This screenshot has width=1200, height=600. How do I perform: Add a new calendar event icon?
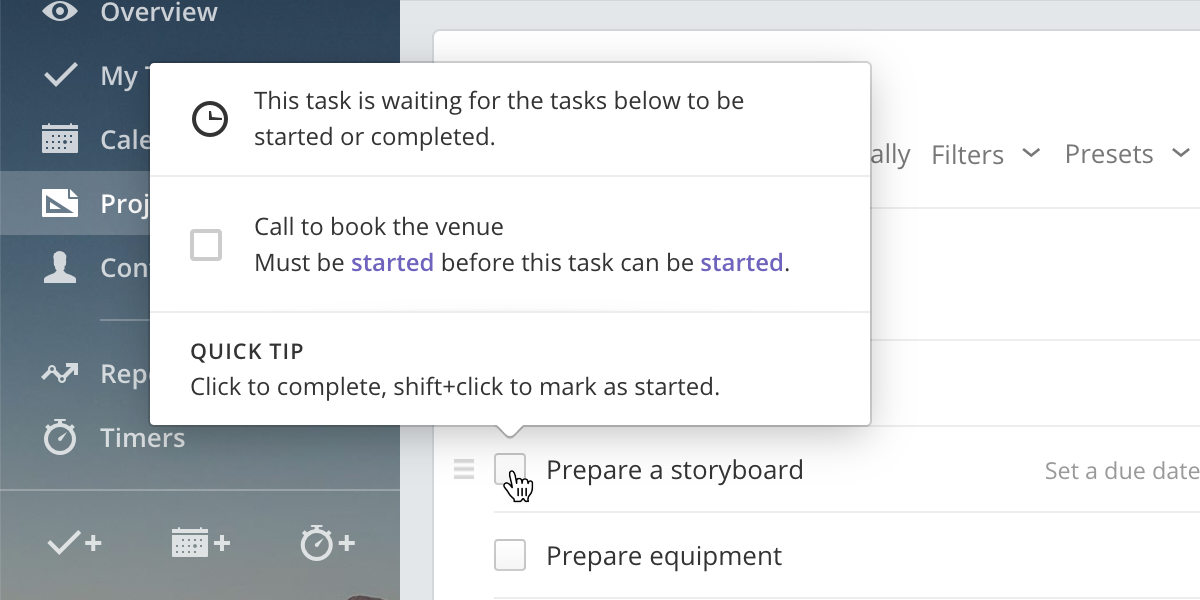pyautogui.click(x=200, y=543)
